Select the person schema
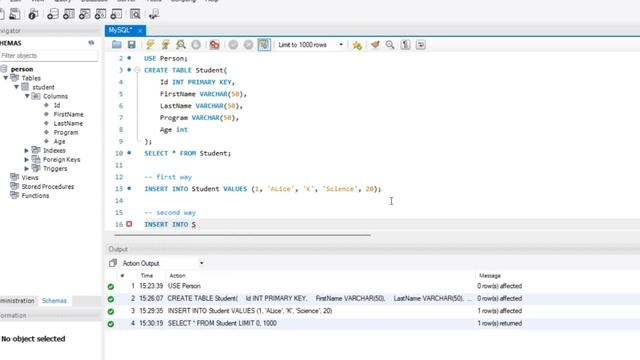640x360 pixels. 22,69
